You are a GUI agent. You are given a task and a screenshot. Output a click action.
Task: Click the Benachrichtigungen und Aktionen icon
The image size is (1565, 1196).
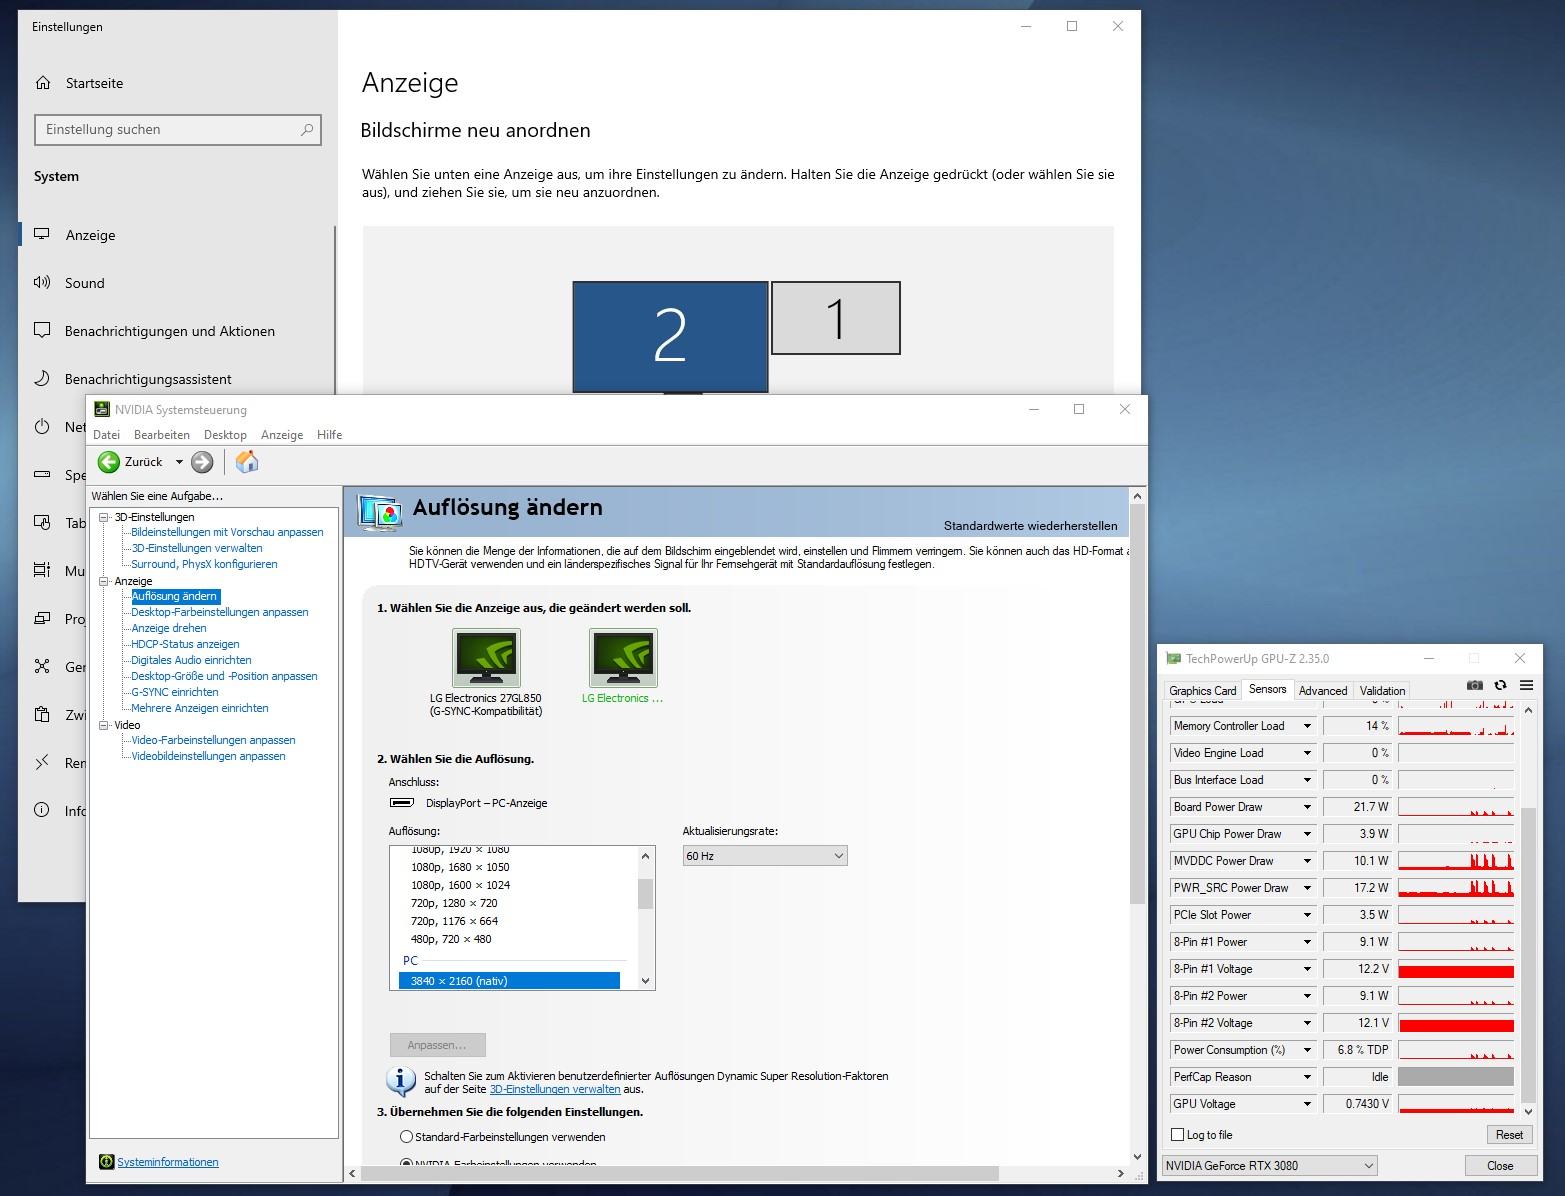tap(42, 330)
